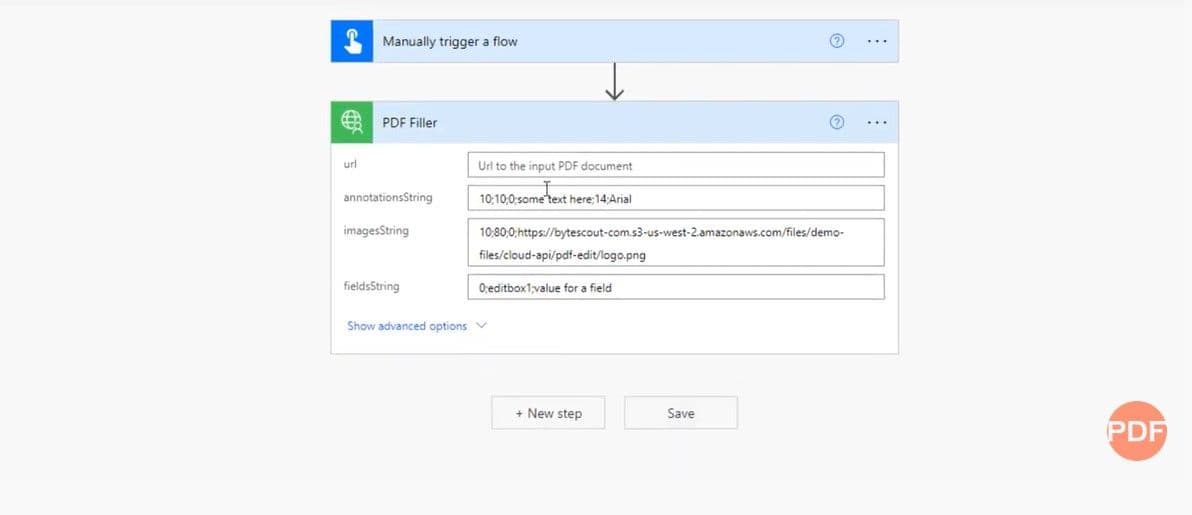Save the flow
Screen dimensions: 1192x515
680,413
